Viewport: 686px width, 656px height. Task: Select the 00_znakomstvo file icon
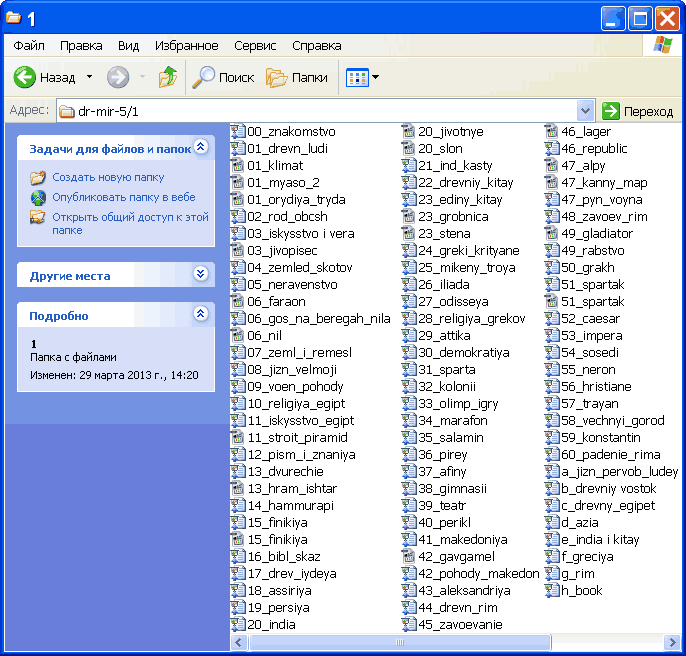point(238,132)
